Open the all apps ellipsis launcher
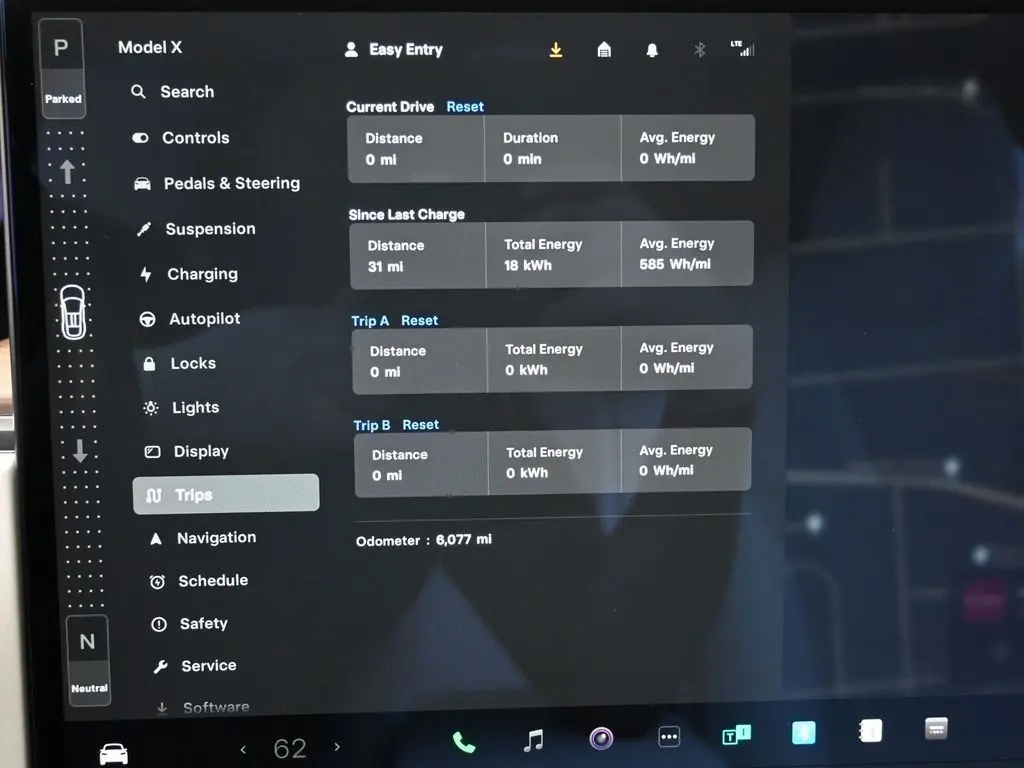The height and width of the screenshot is (768, 1024). (669, 737)
